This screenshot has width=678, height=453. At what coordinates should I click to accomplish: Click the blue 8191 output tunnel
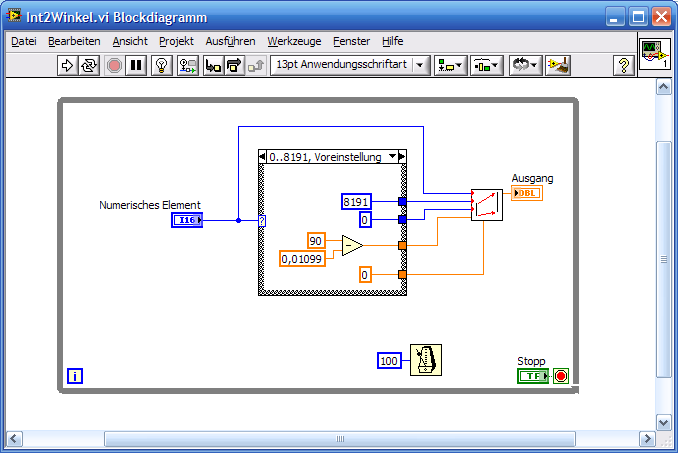click(x=402, y=201)
